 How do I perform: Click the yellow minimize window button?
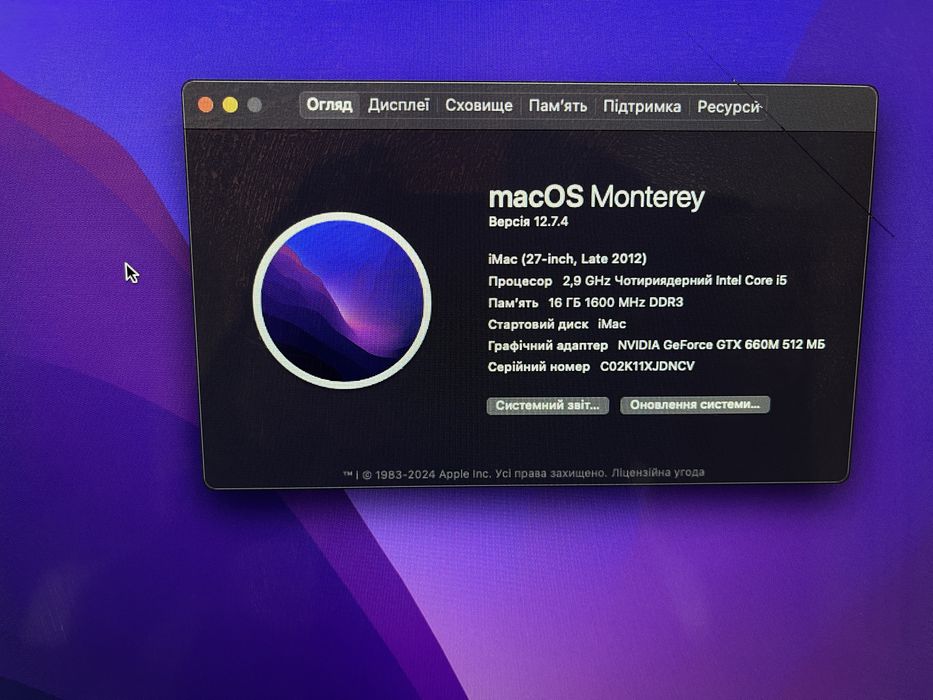230,105
